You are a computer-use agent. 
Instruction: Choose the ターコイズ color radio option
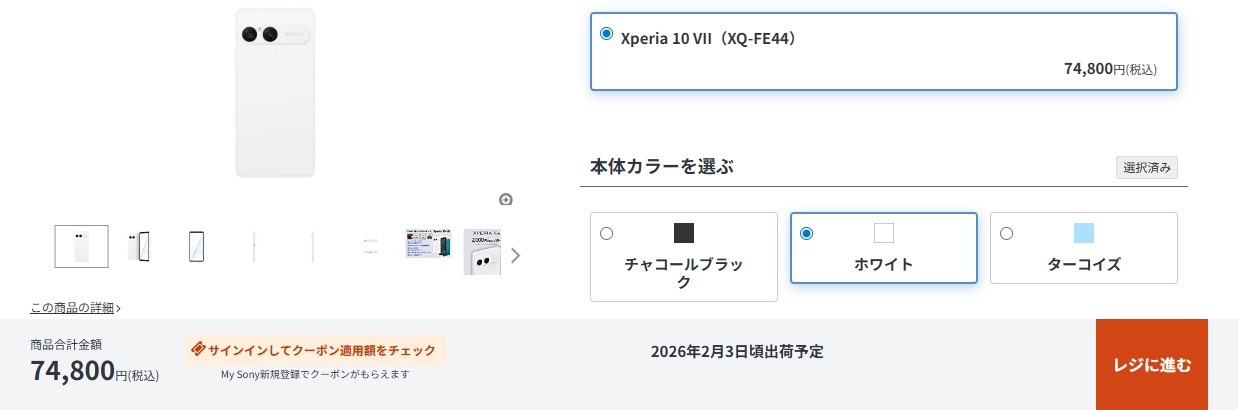[x=1006, y=234]
